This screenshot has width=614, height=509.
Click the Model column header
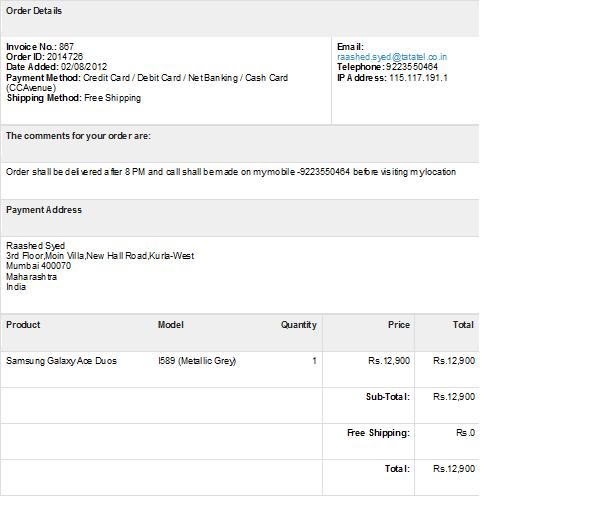tap(171, 325)
